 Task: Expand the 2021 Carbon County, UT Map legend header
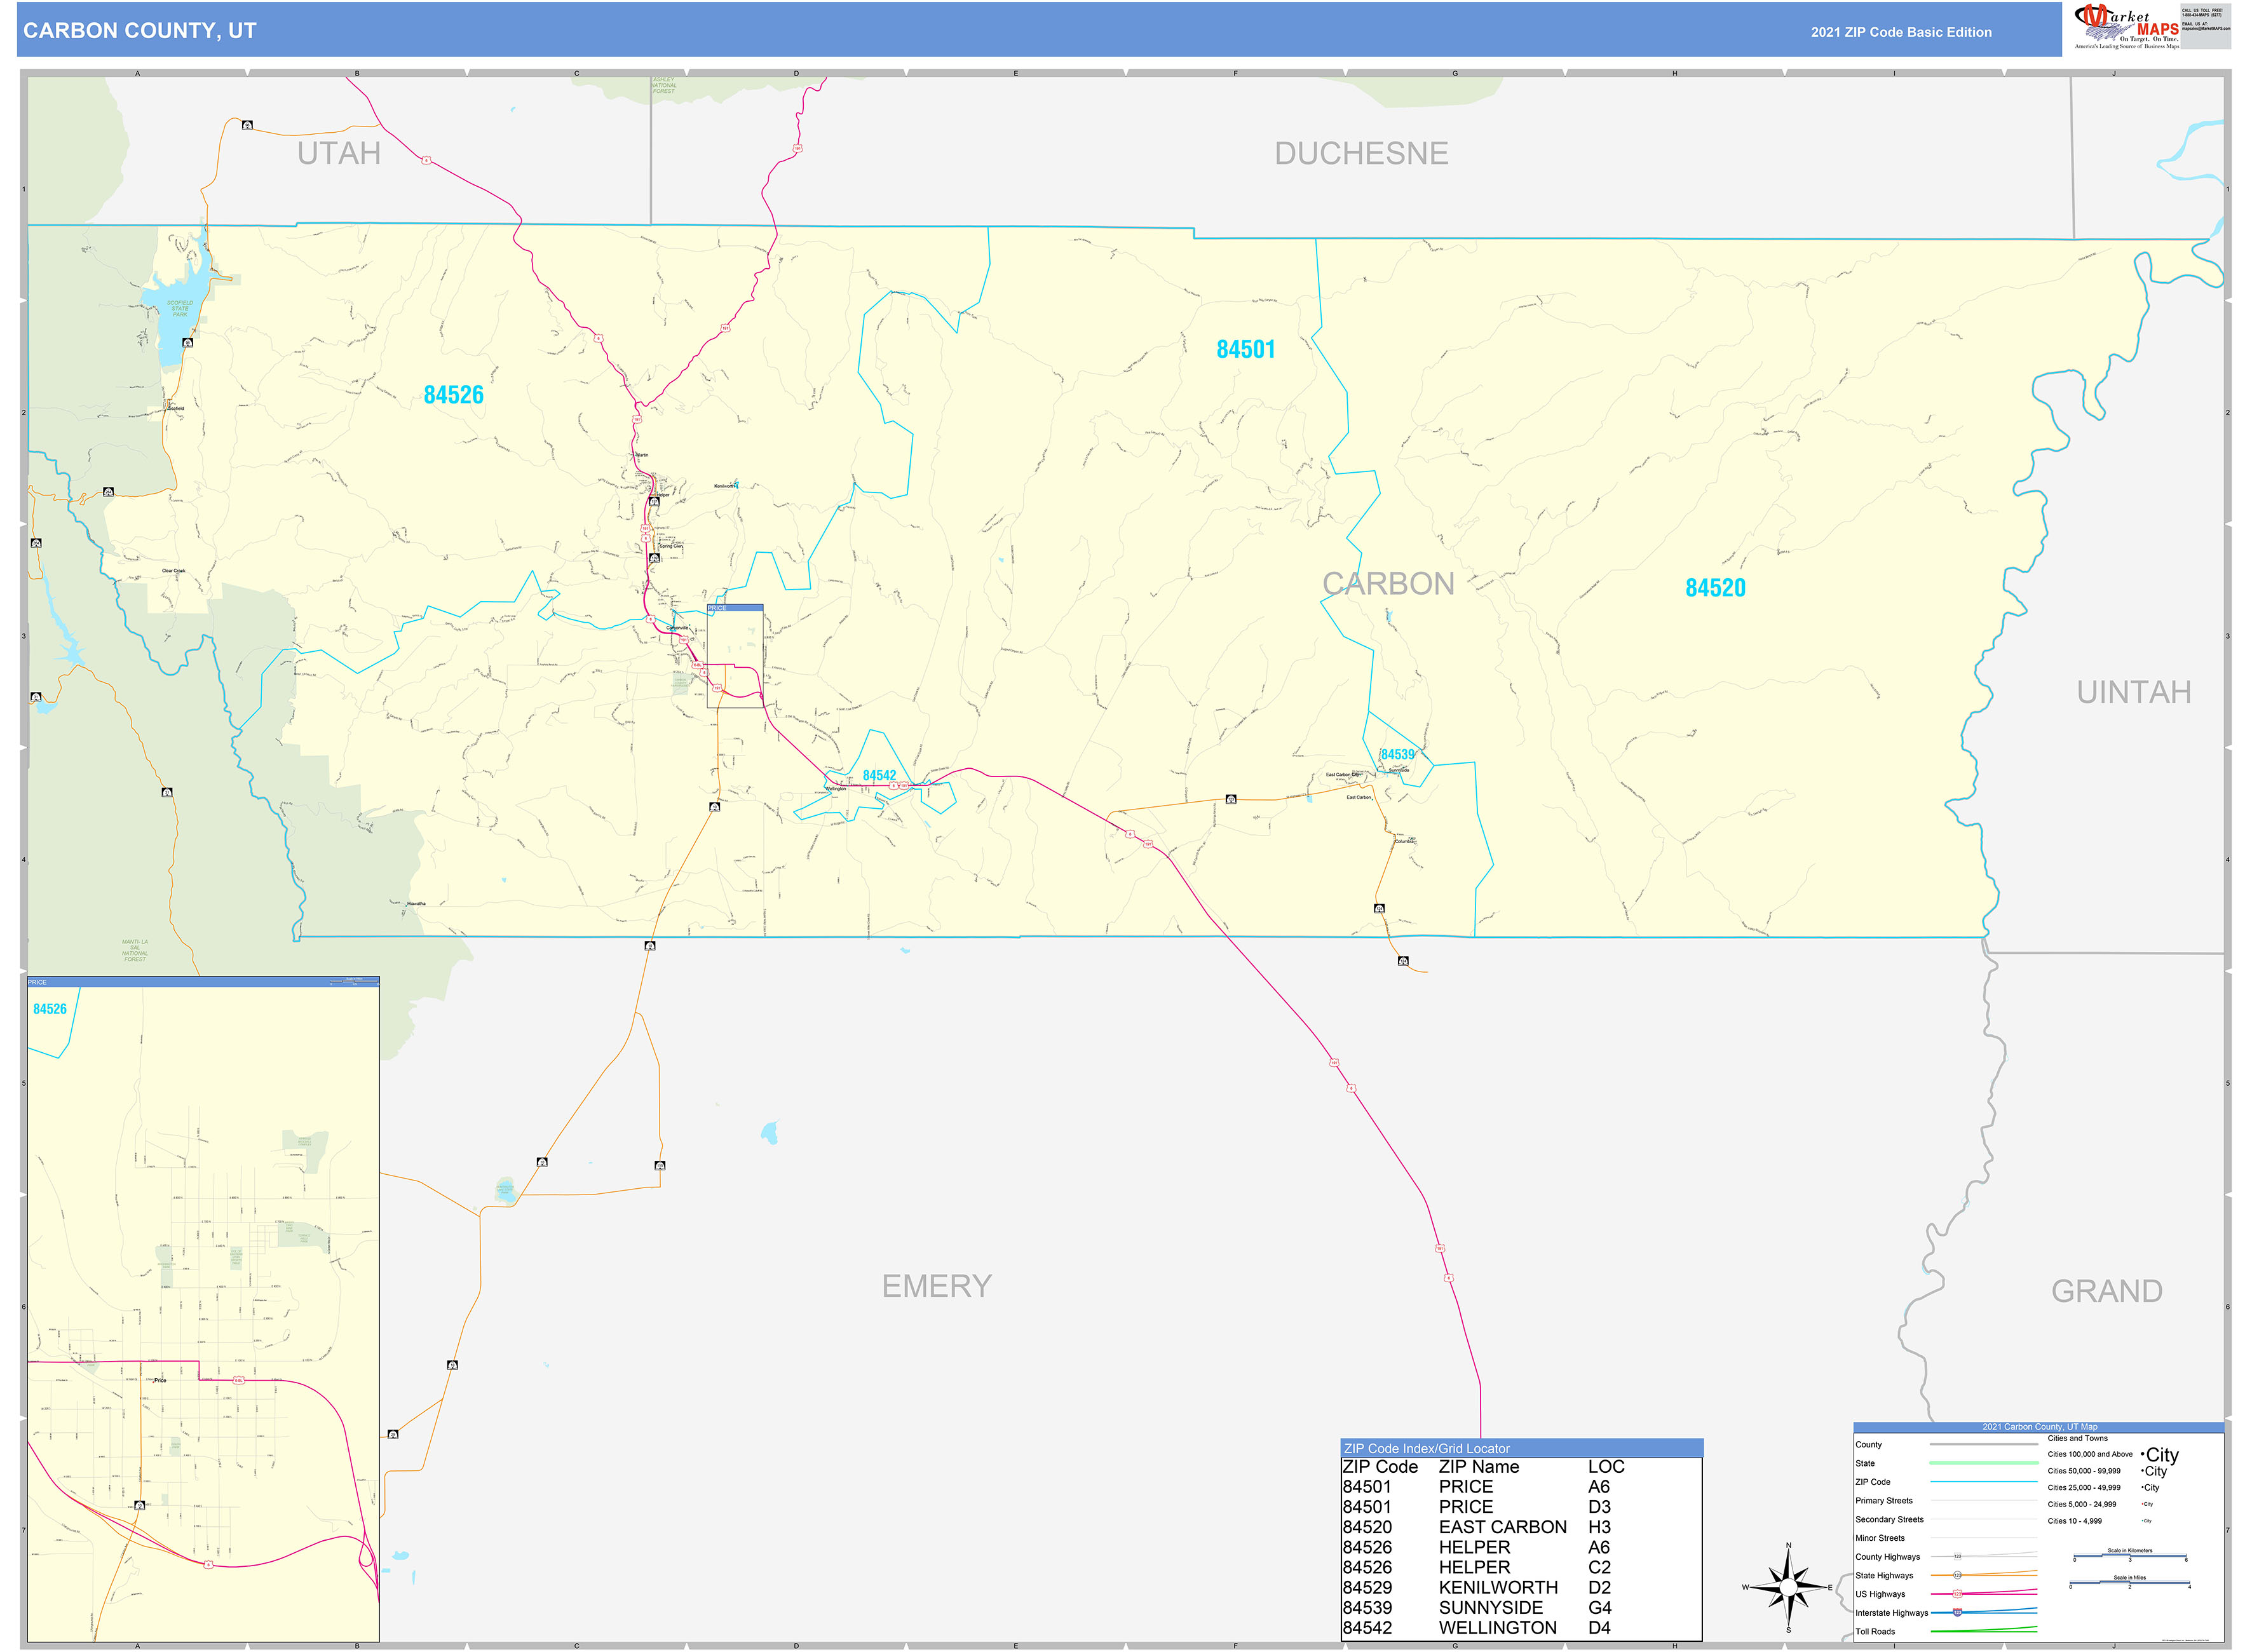(x=2040, y=1427)
